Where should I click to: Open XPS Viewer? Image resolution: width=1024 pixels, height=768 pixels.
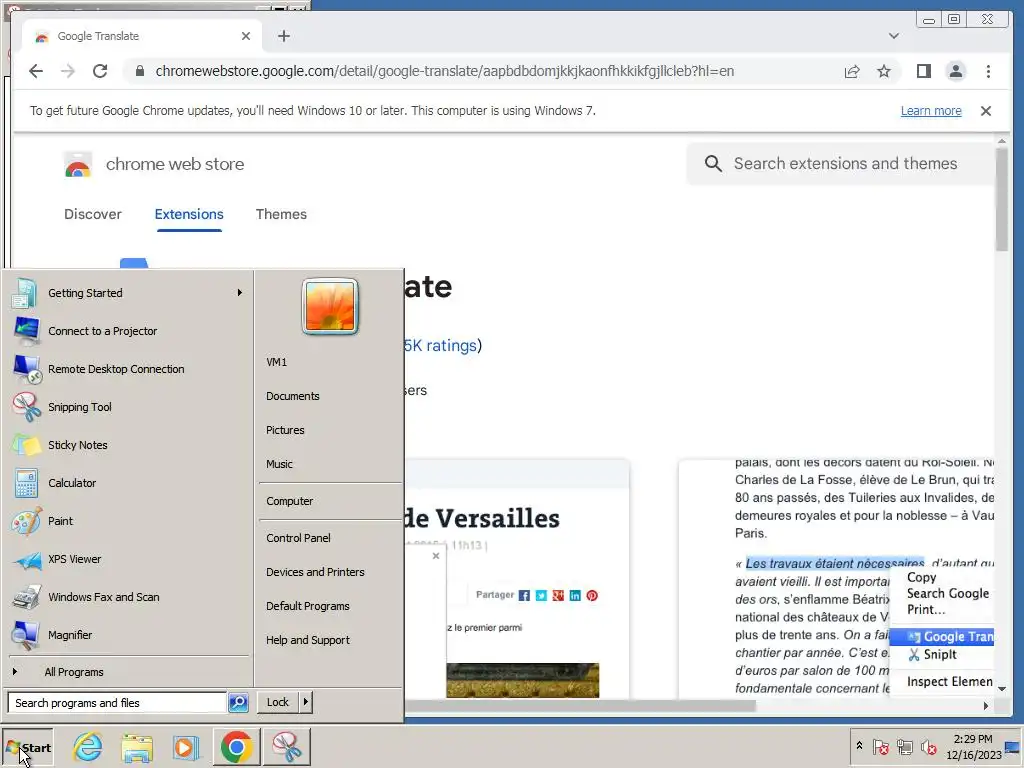click(127, 559)
